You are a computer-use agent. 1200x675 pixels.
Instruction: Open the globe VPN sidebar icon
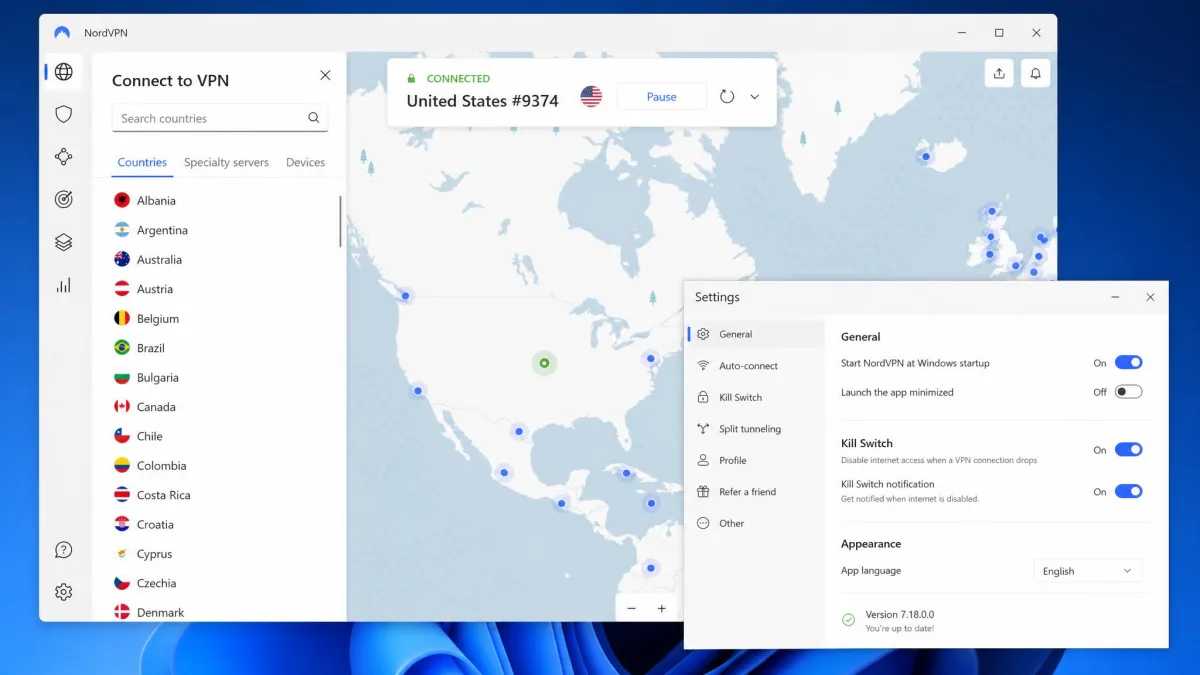tap(64, 72)
